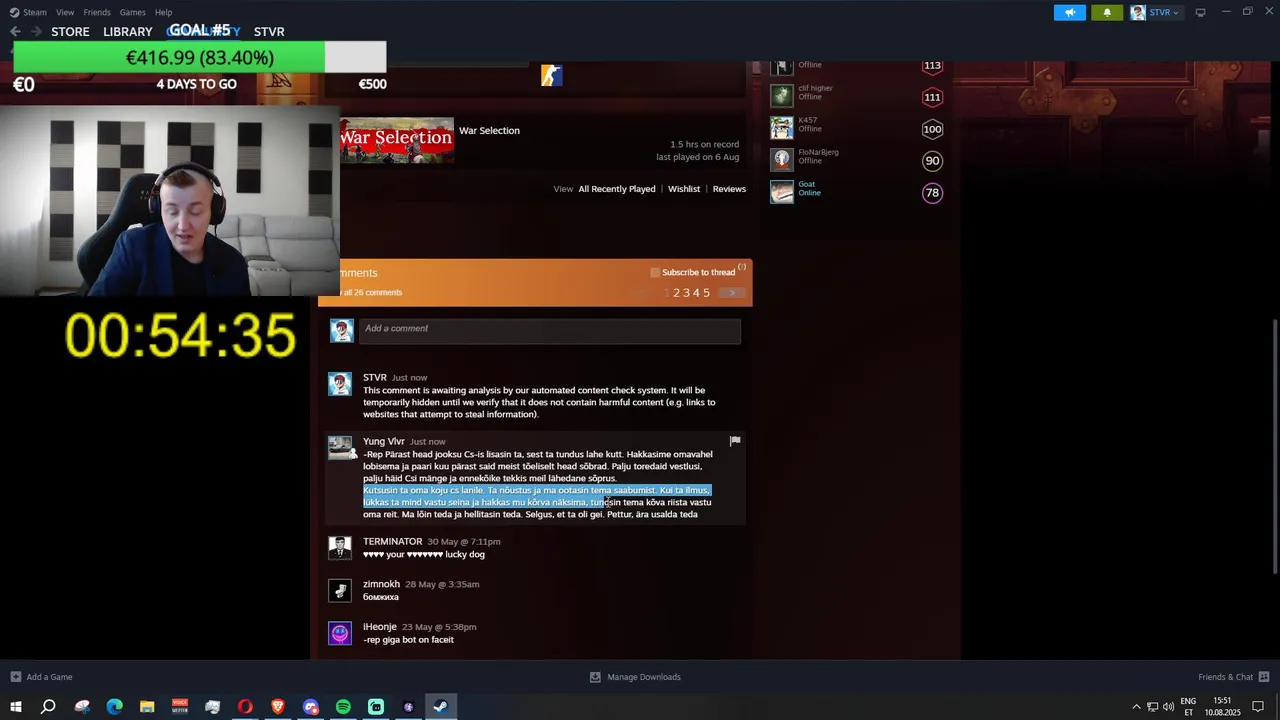Open zimnokh's commenter avatar
This screenshot has height=720, width=1280.
pos(340,590)
